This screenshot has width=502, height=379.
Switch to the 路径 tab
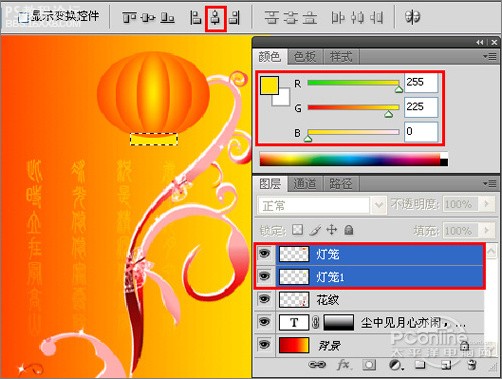point(341,184)
